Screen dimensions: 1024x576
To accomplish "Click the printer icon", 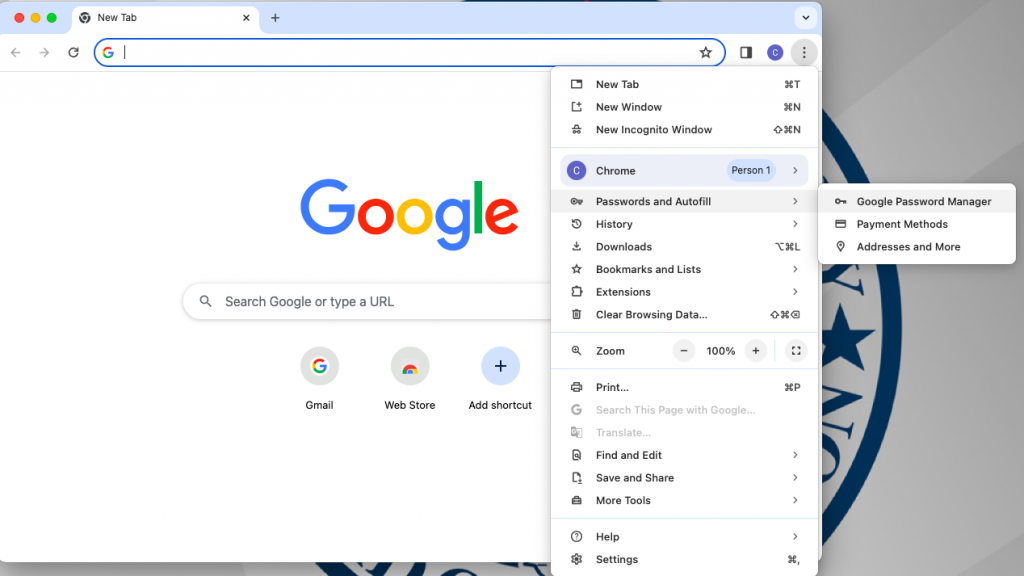I will coord(576,387).
